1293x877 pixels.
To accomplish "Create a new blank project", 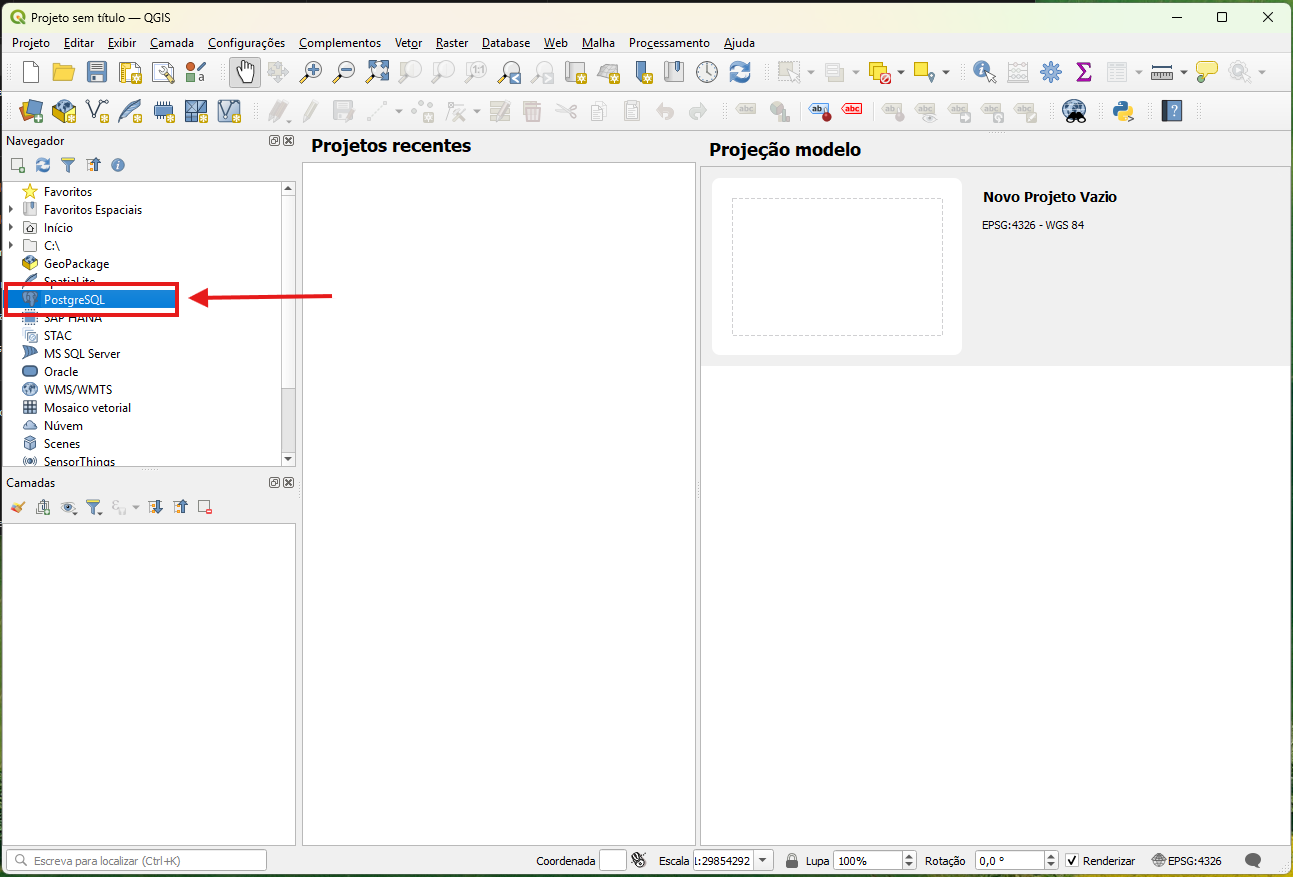I will [x=31, y=72].
